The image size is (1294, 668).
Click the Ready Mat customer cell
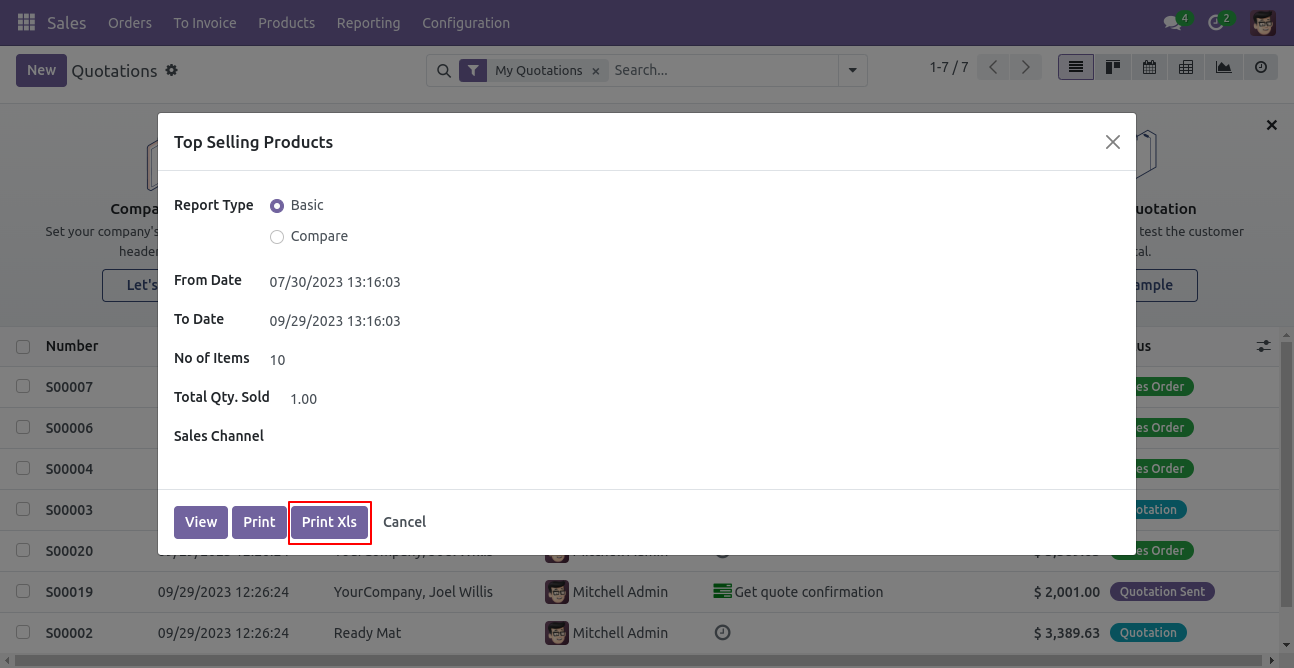pyautogui.click(x=367, y=633)
